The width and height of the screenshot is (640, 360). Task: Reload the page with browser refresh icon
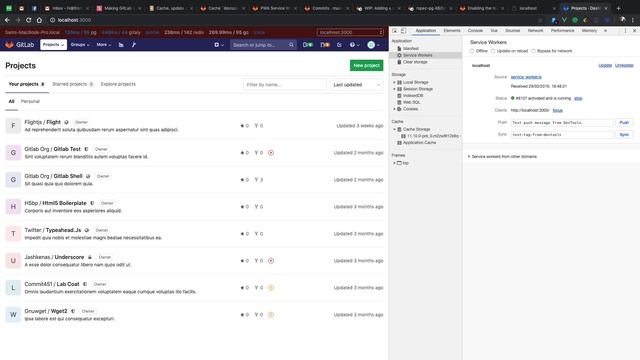(28, 20)
